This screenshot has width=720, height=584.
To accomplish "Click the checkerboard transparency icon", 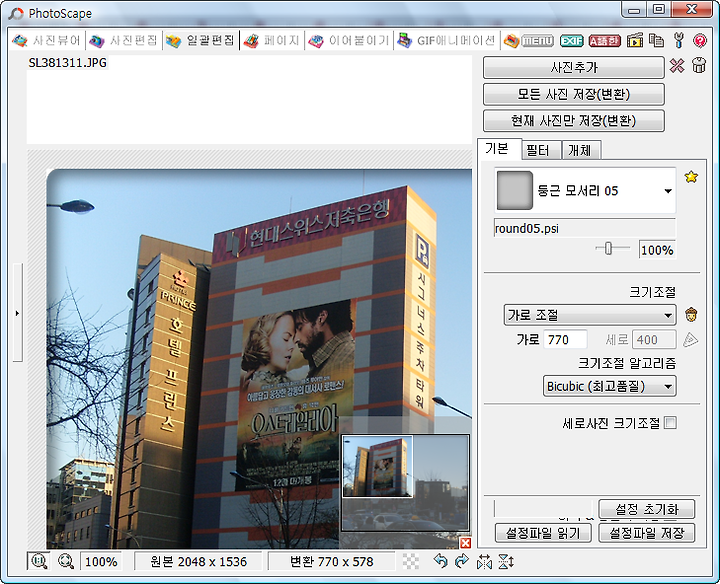I will click(411, 561).
